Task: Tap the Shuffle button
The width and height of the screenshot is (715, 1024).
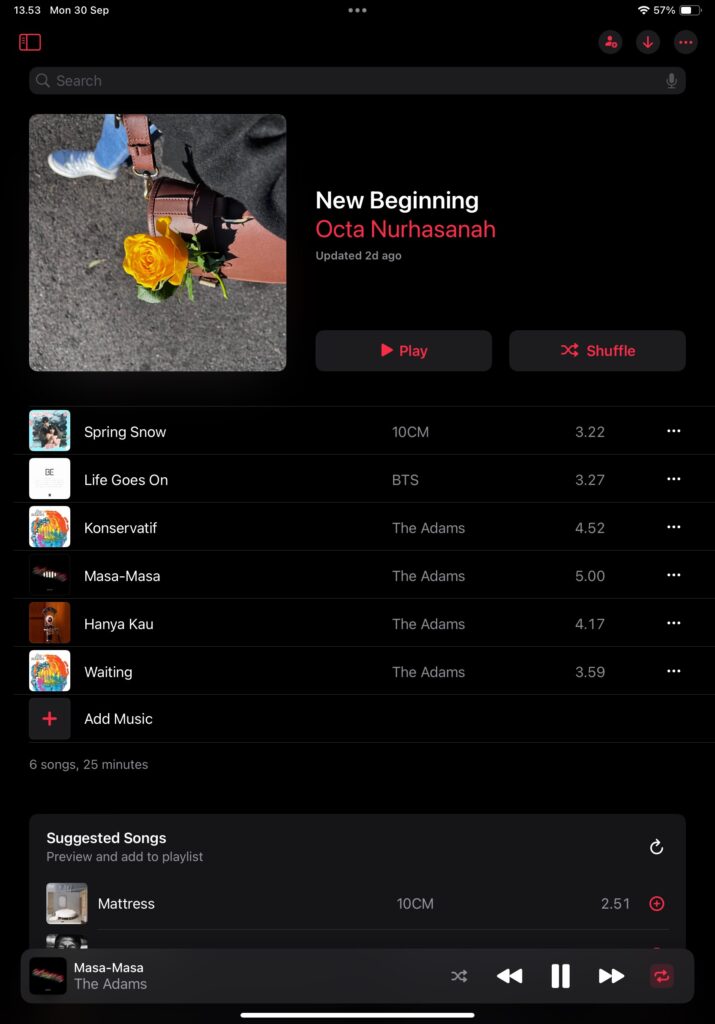Action: tap(597, 351)
